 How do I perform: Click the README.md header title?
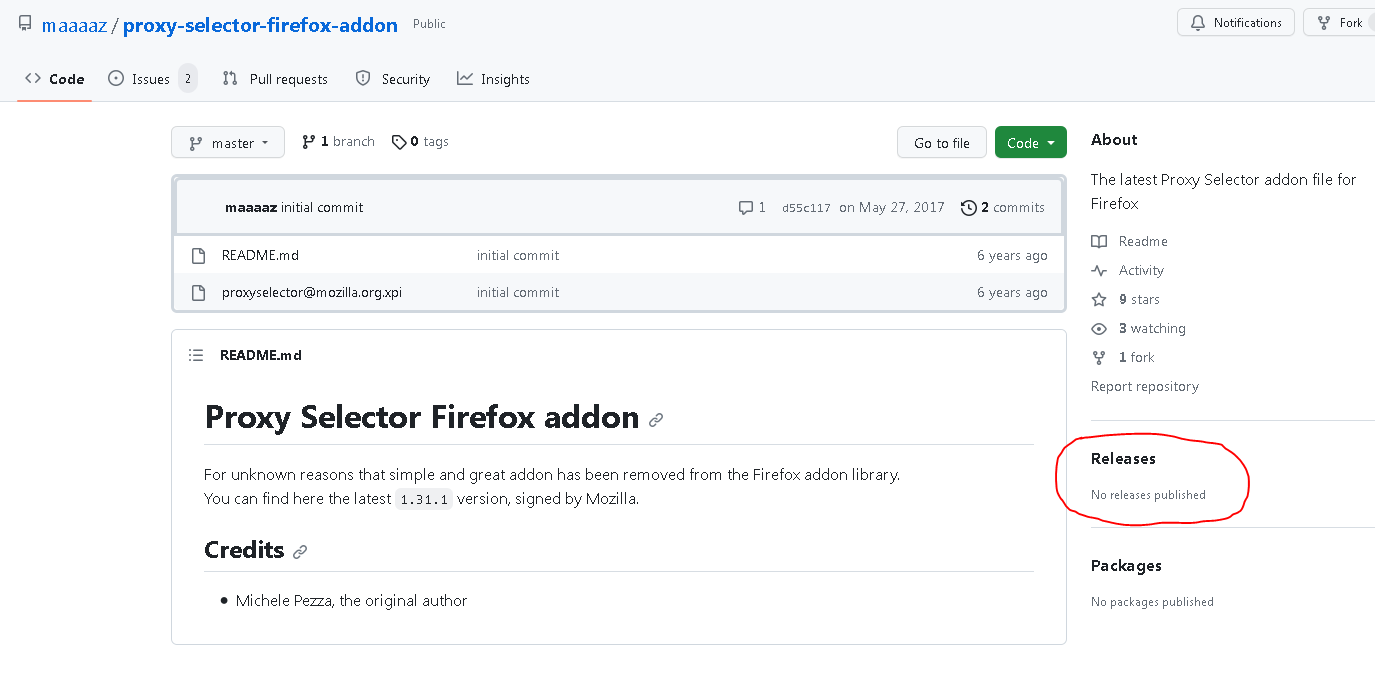pos(261,355)
